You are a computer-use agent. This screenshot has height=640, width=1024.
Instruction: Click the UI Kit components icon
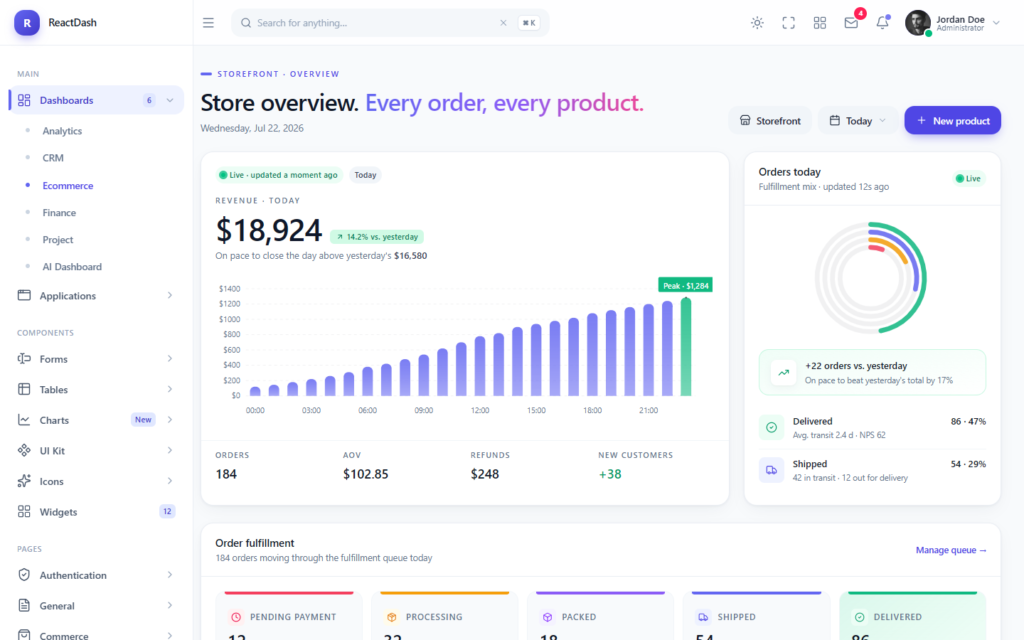(x=24, y=451)
